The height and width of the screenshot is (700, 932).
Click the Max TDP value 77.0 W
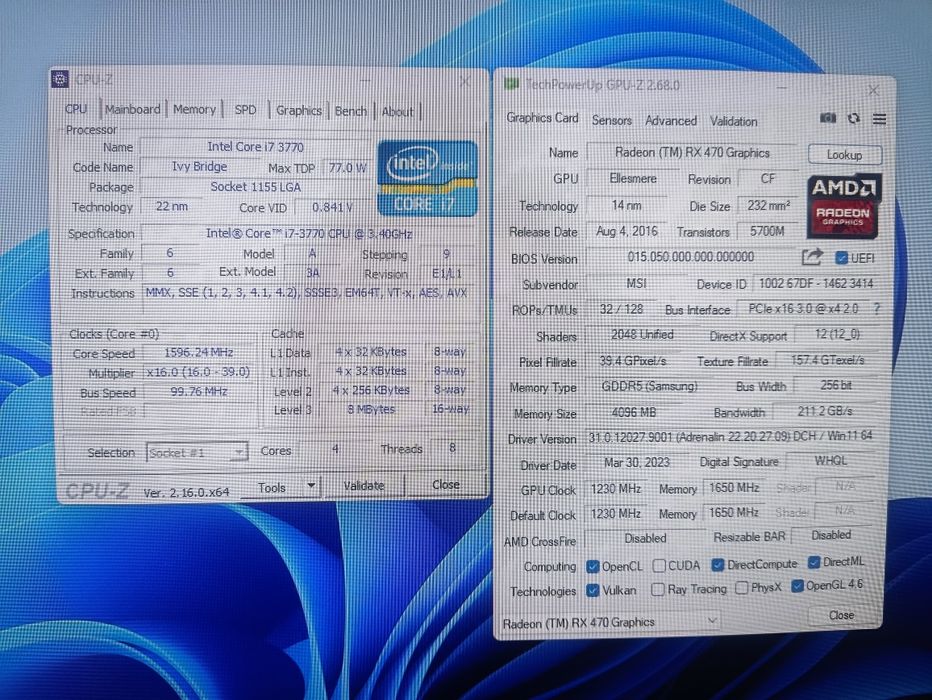(348, 168)
